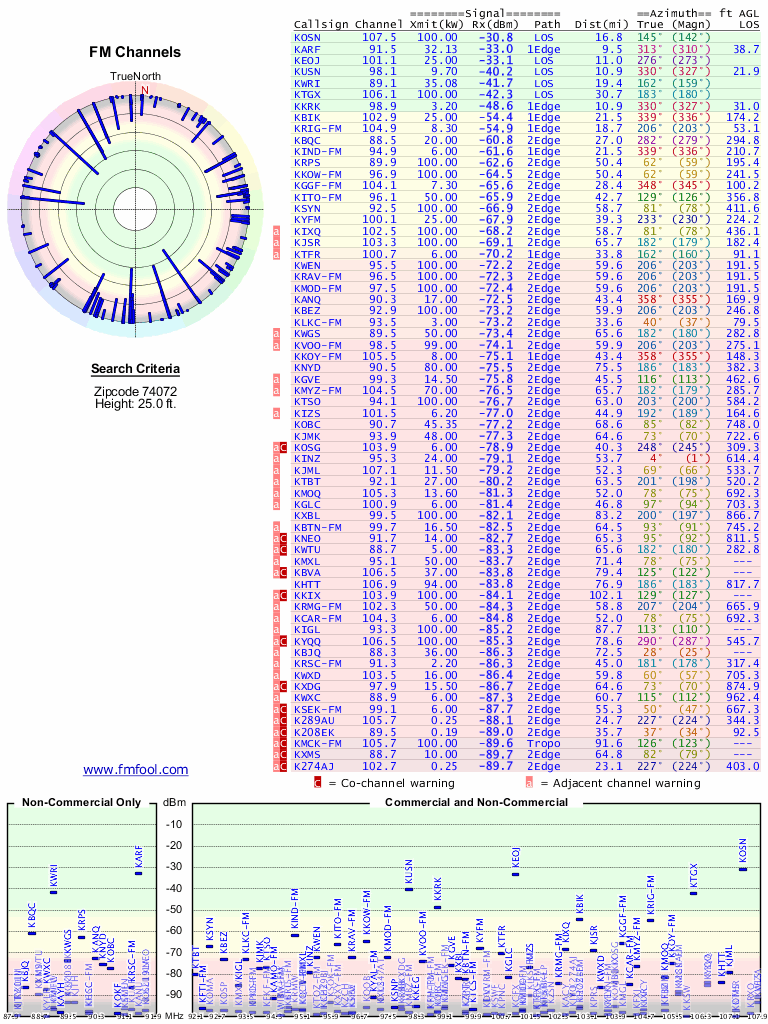Click the Height: 25.0 ft. text
768x1024 pixels.
pos(135,404)
